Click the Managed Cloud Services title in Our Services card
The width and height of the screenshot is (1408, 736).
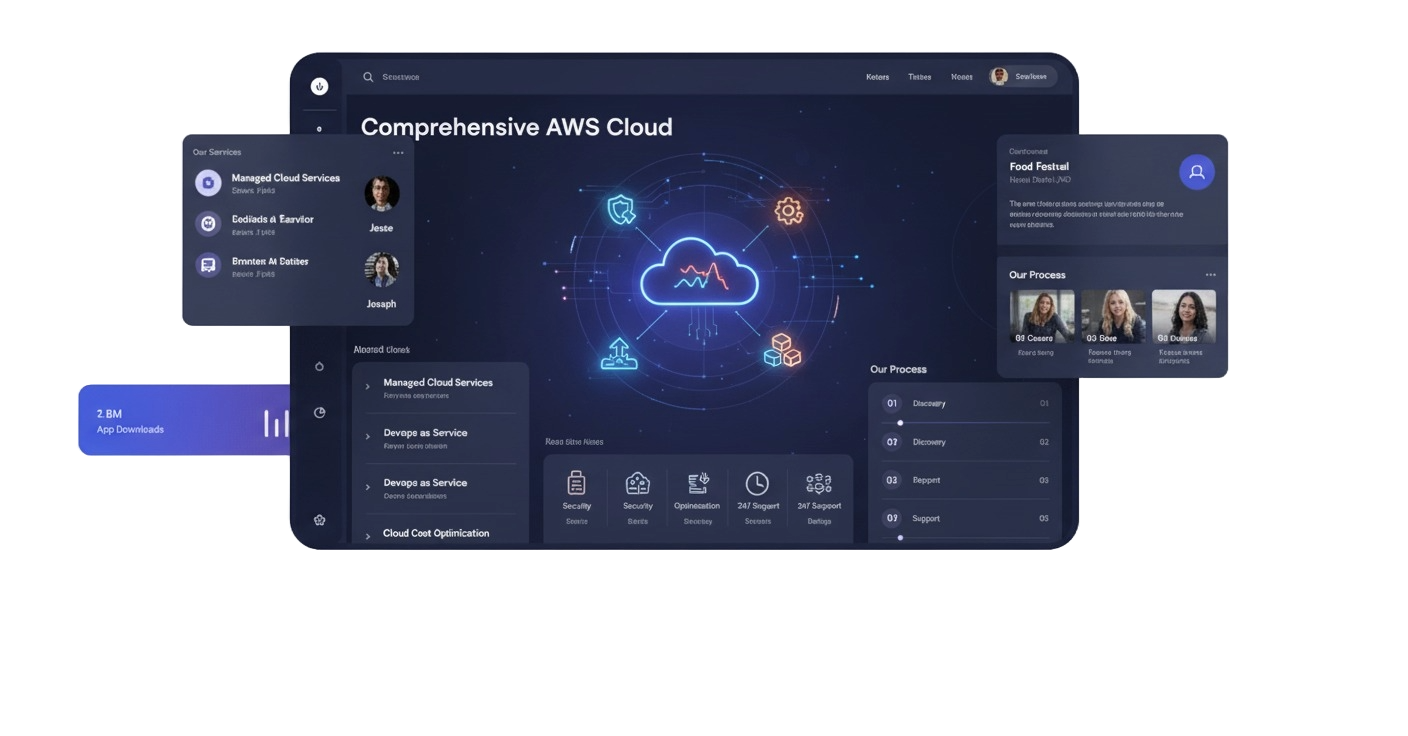click(x=286, y=178)
